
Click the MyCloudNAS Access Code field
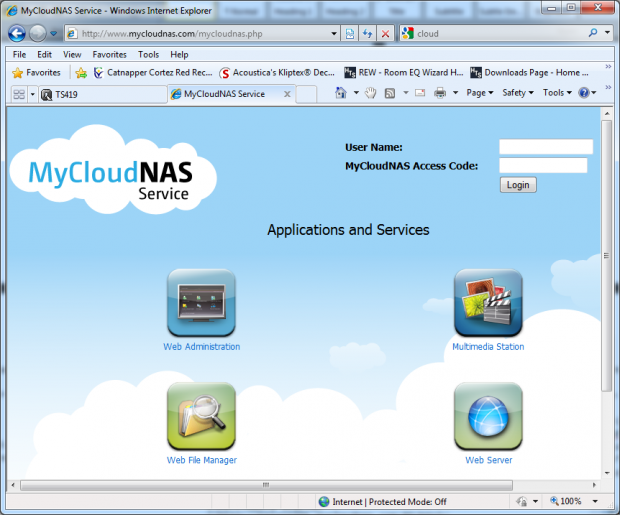(543, 165)
